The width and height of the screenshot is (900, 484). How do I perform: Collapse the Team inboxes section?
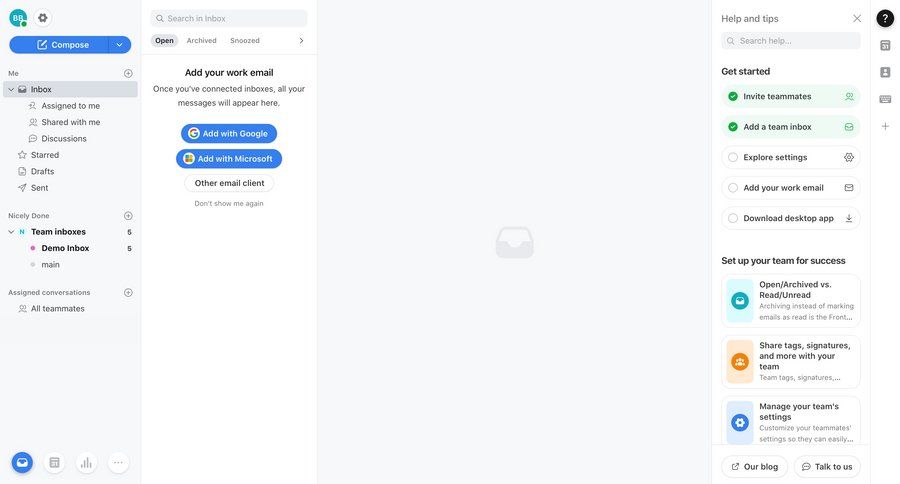(x=11, y=232)
